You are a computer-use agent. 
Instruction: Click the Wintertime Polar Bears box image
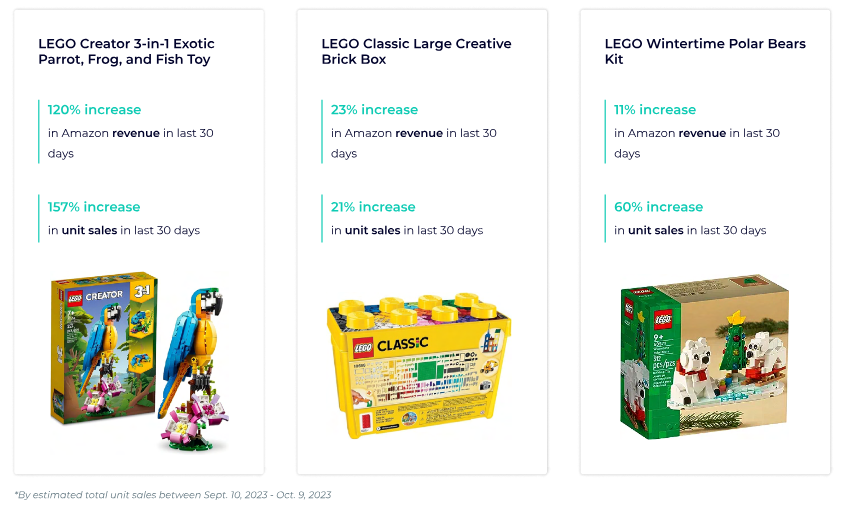pos(704,357)
